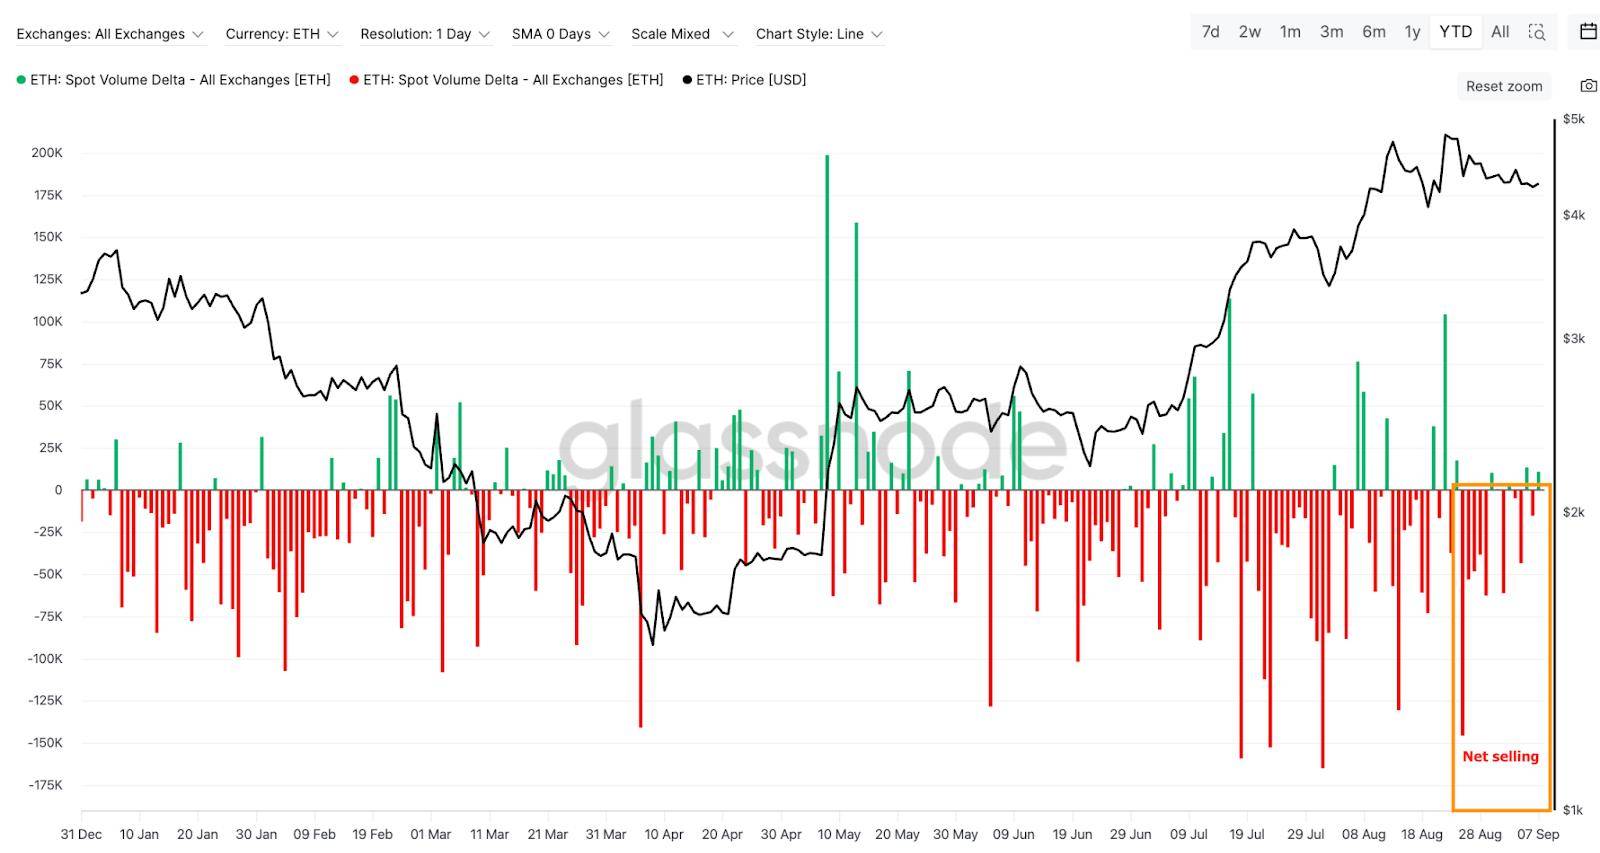Activate the zoom-selection magnifier tool
Screen dimensions: 1600x853
coord(1537,32)
